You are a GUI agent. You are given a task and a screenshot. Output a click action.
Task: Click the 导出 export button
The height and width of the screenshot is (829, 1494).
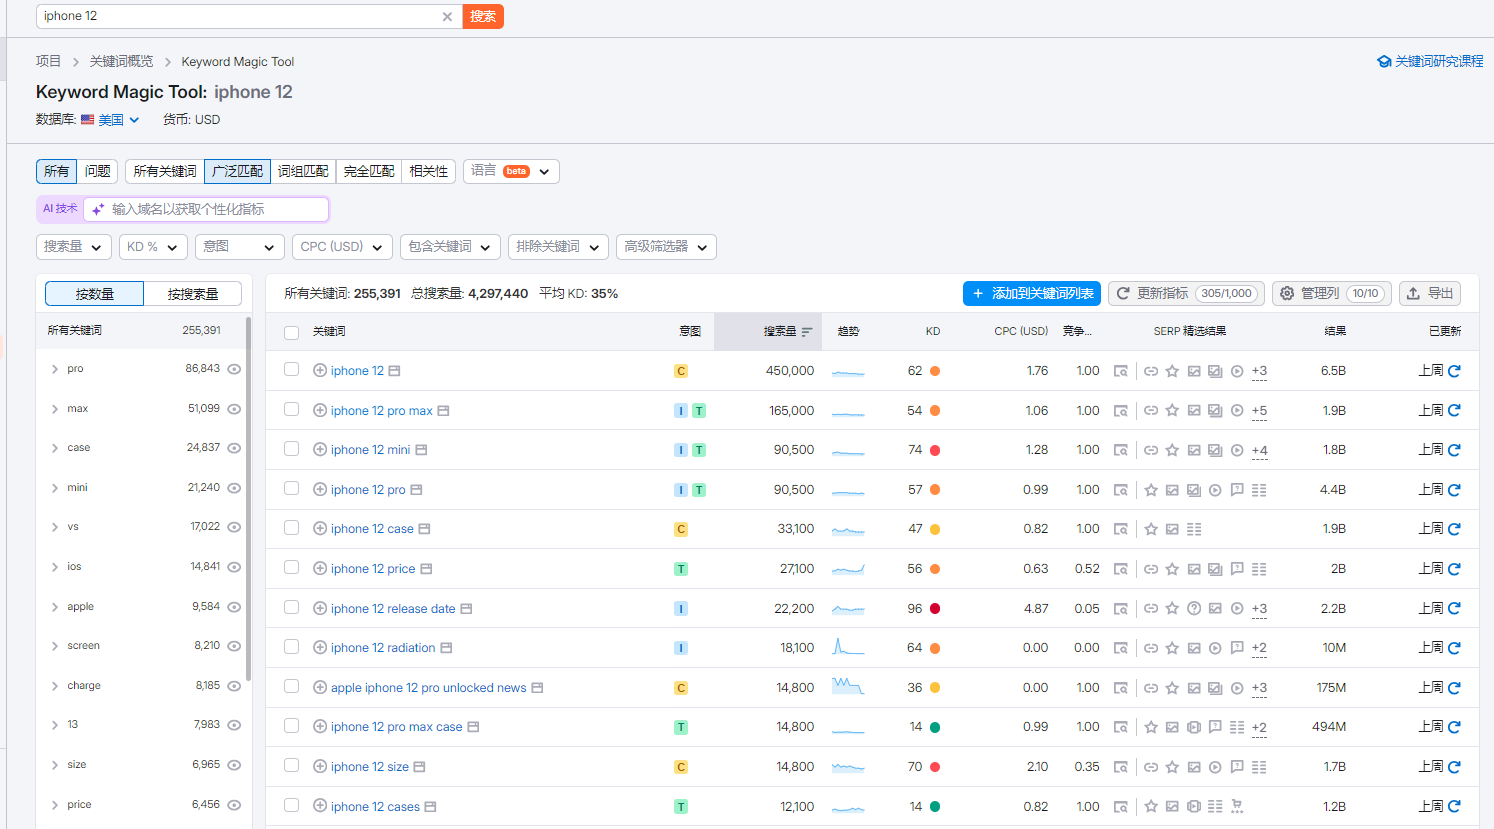(x=1430, y=294)
